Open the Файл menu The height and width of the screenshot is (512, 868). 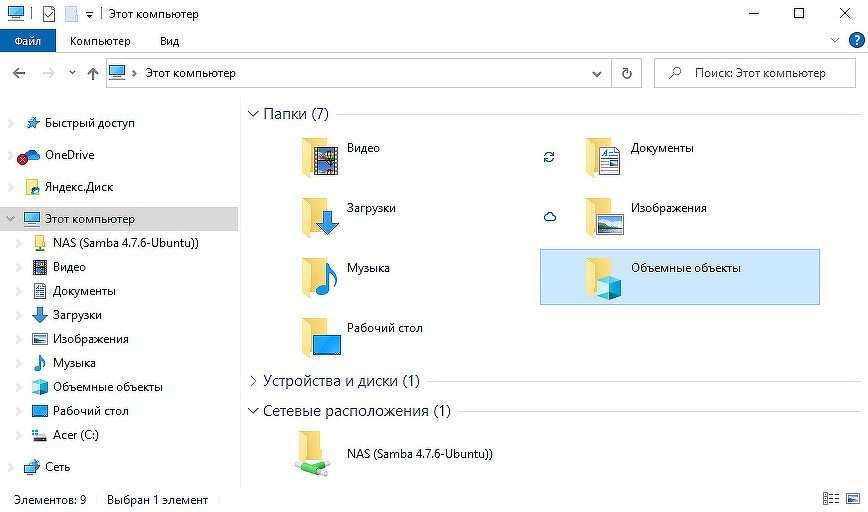pos(28,41)
